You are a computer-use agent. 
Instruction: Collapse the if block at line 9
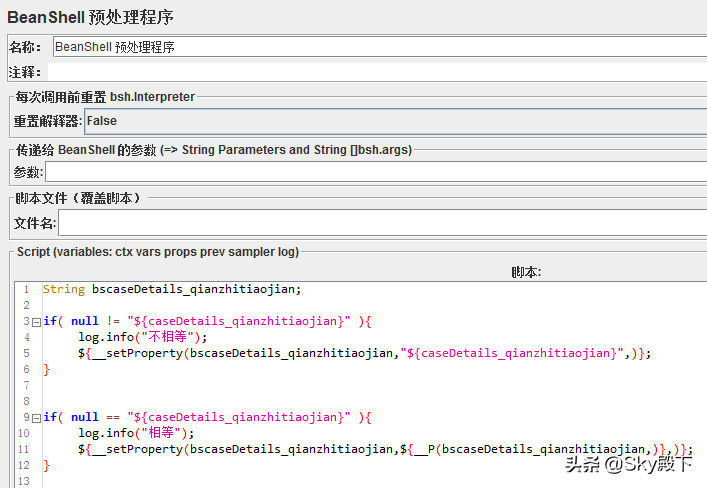tap(37, 418)
